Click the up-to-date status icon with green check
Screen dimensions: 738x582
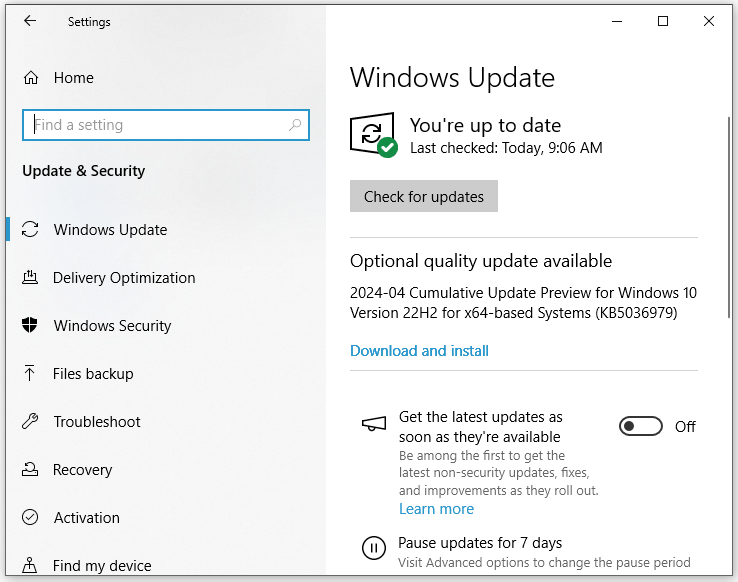(x=374, y=135)
